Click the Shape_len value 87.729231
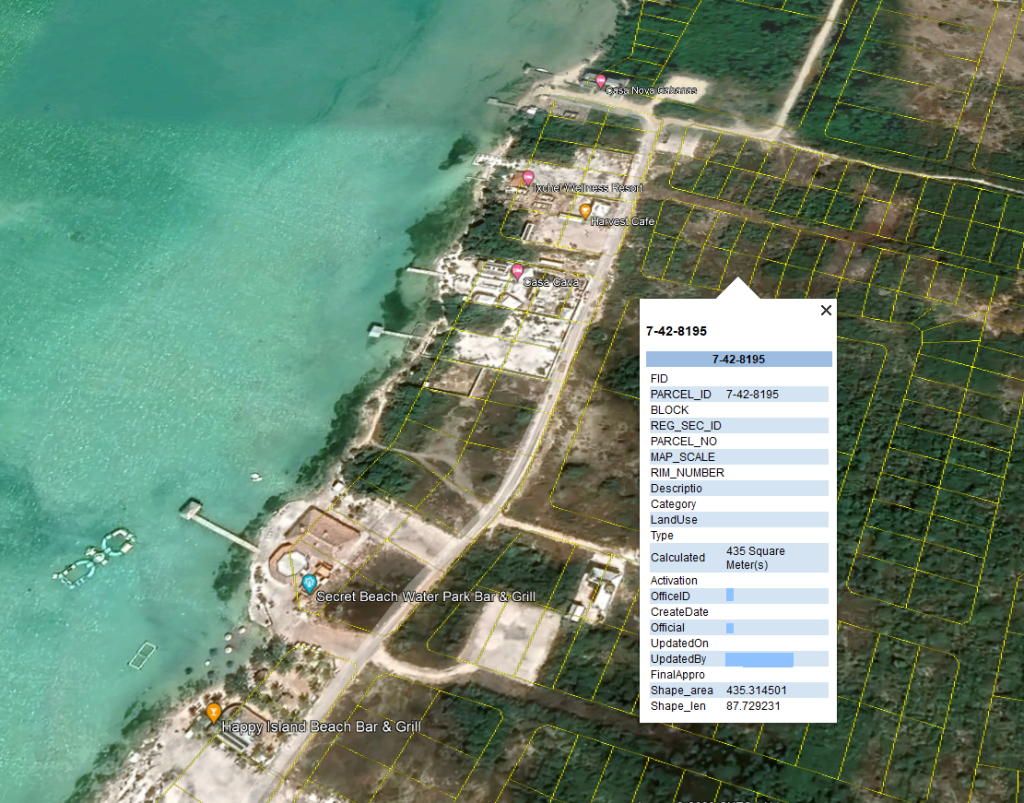 (753, 707)
